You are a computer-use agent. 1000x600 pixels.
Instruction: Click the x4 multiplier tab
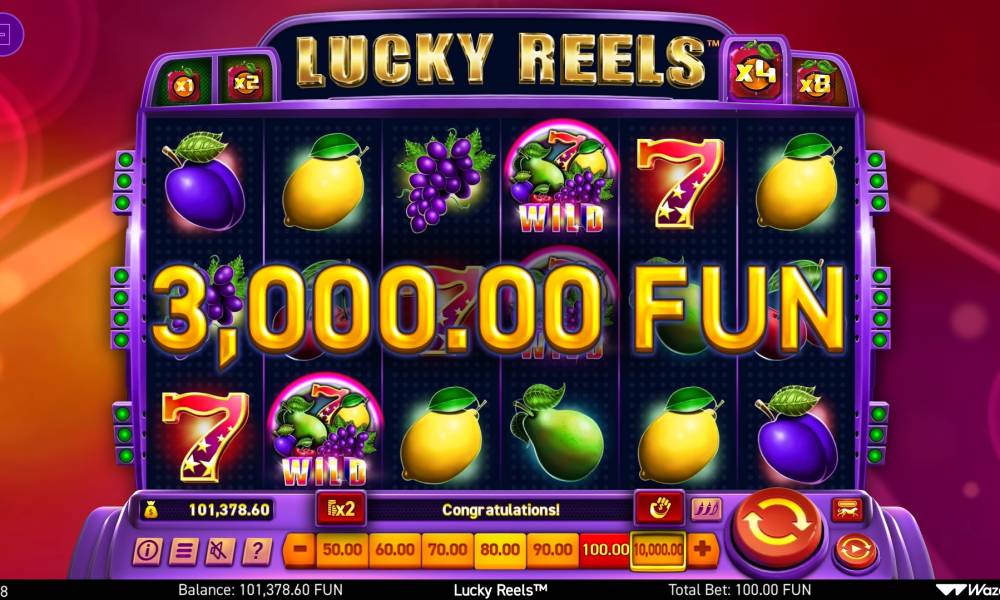point(756,71)
